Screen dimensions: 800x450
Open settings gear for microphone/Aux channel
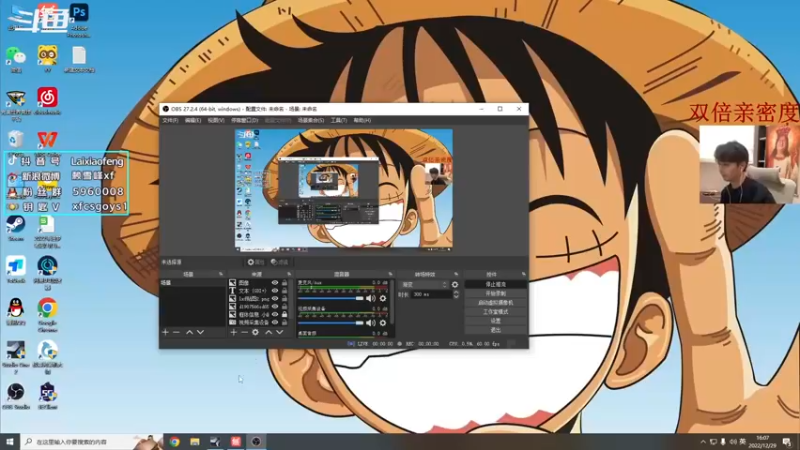coord(383,298)
